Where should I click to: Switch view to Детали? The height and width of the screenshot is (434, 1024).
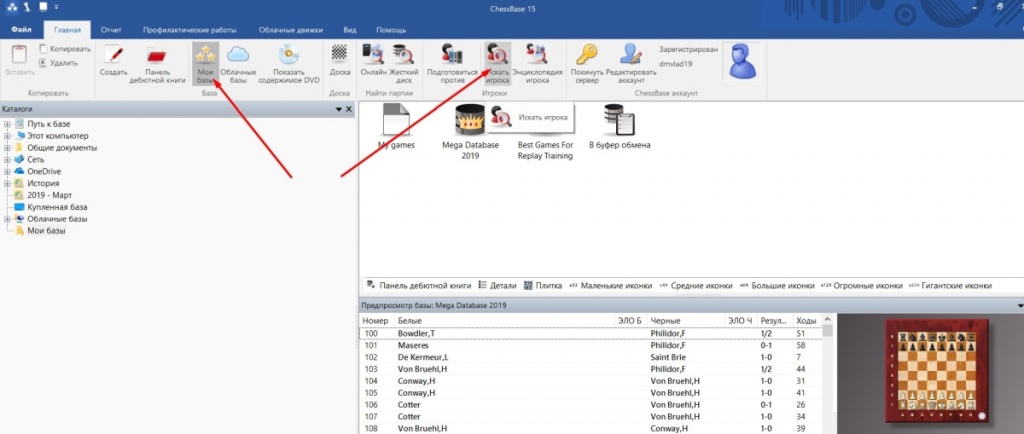(497, 286)
